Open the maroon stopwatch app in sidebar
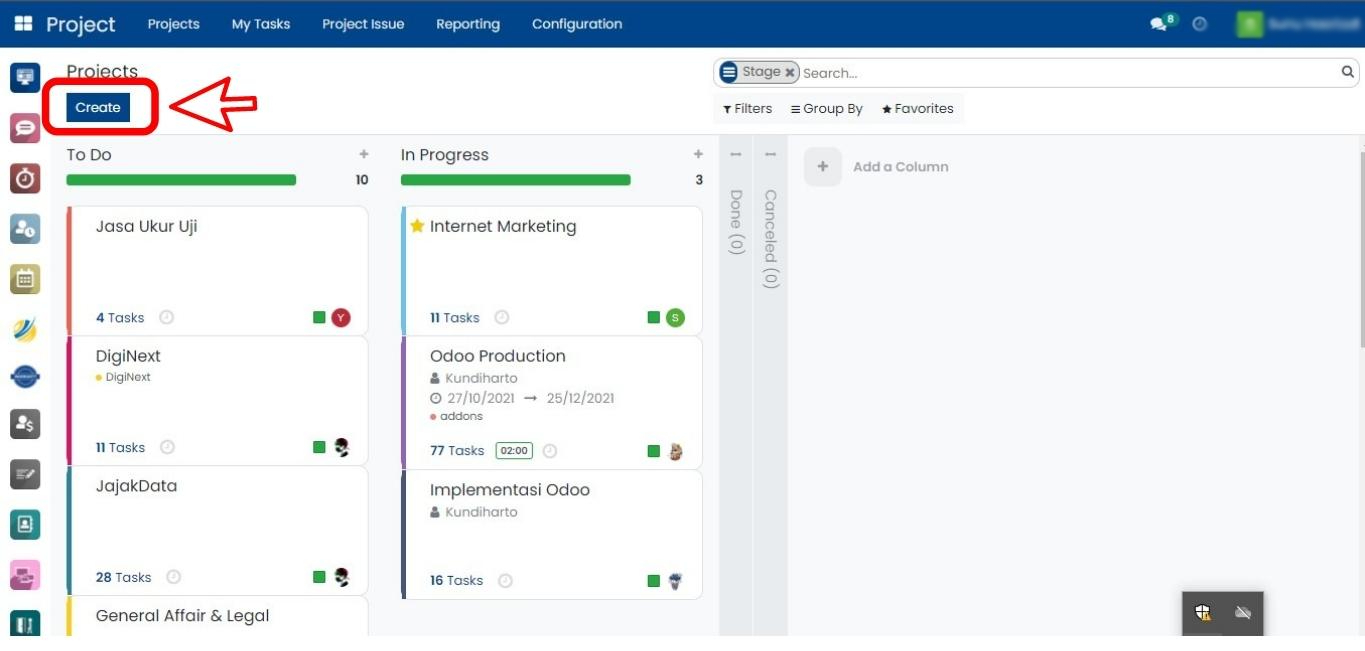This screenshot has height=651, width=1365. pyautogui.click(x=25, y=178)
